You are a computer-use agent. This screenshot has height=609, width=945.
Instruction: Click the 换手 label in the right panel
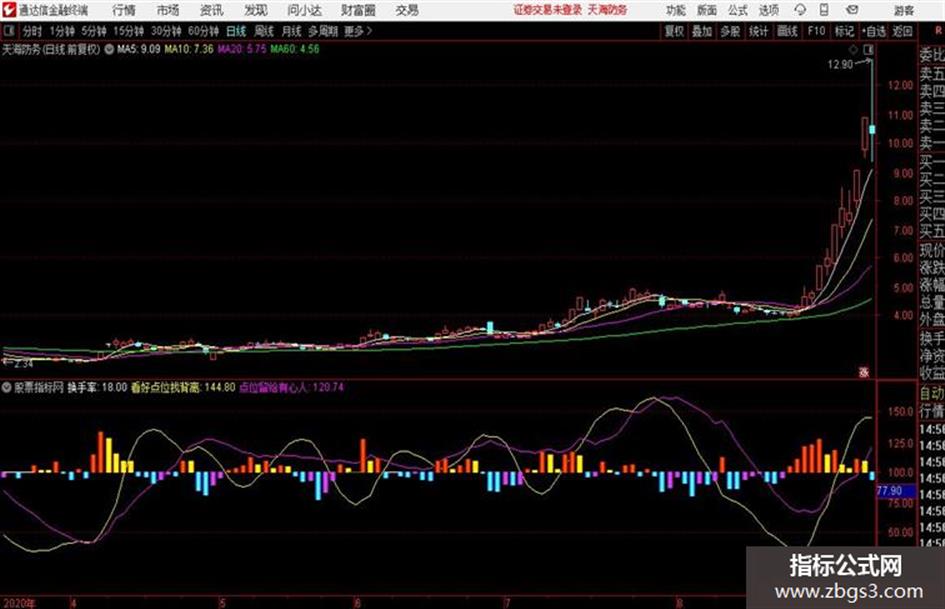coord(932,338)
